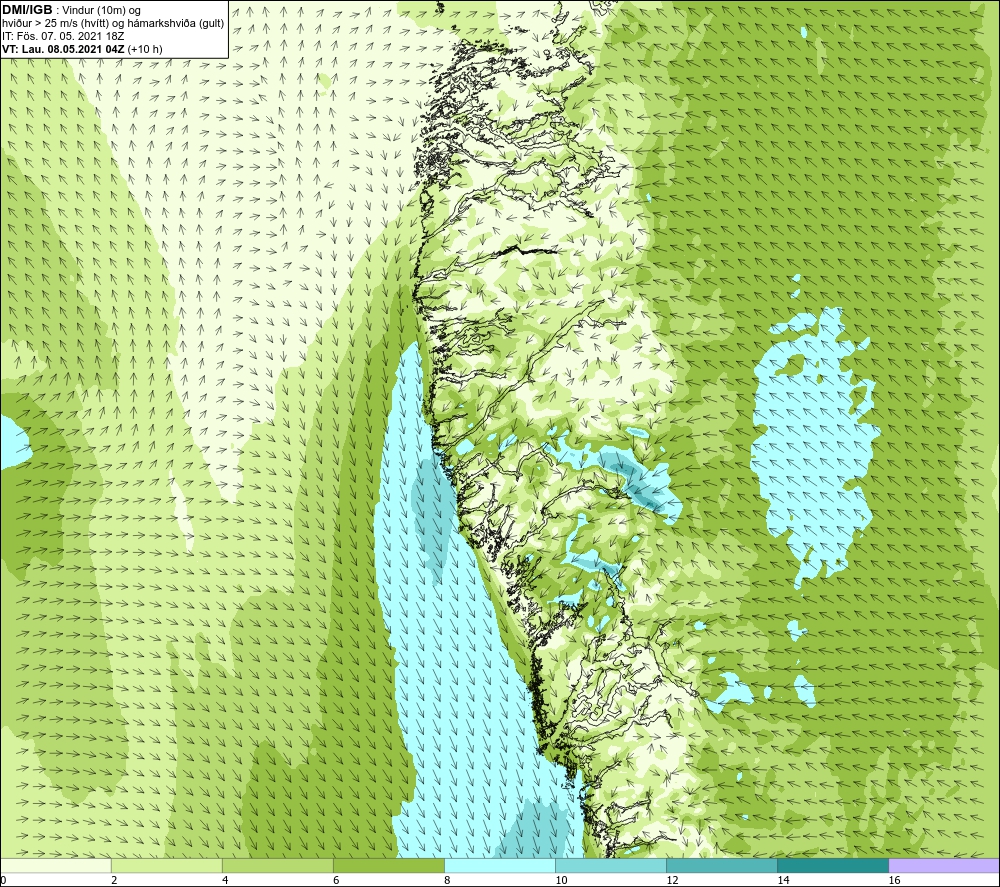The width and height of the screenshot is (1000, 887).
Task: Click the legend value '4'
Action: click(225, 880)
